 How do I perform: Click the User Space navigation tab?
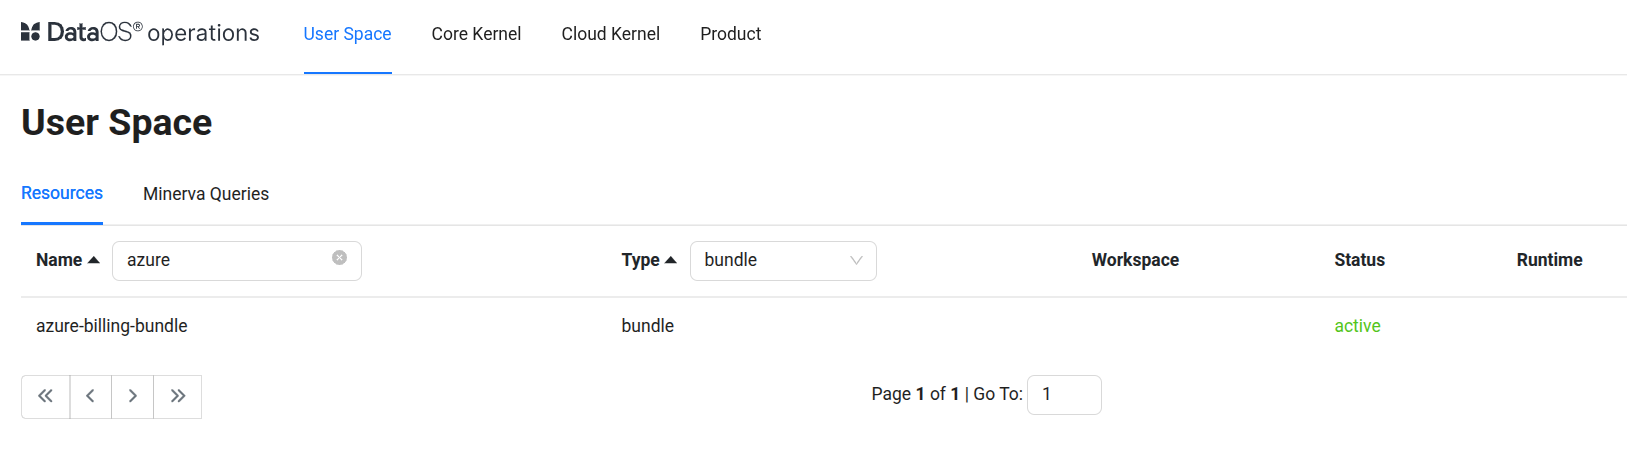coord(347,34)
